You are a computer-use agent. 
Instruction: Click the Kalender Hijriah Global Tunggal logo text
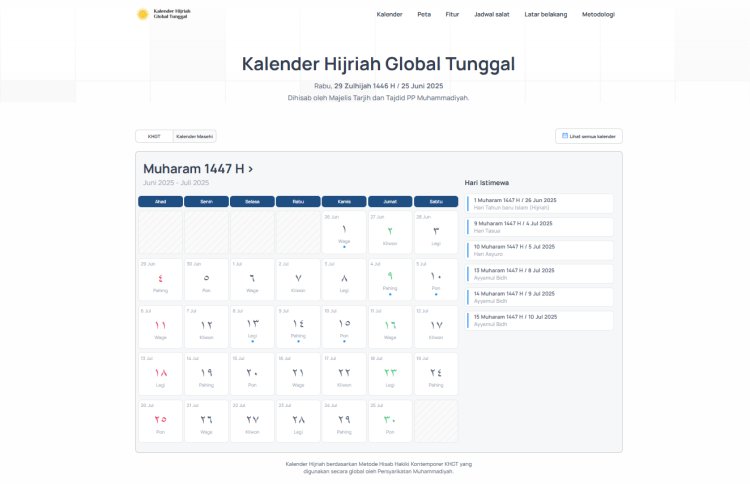pyautogui.click(x=172, y=14)
